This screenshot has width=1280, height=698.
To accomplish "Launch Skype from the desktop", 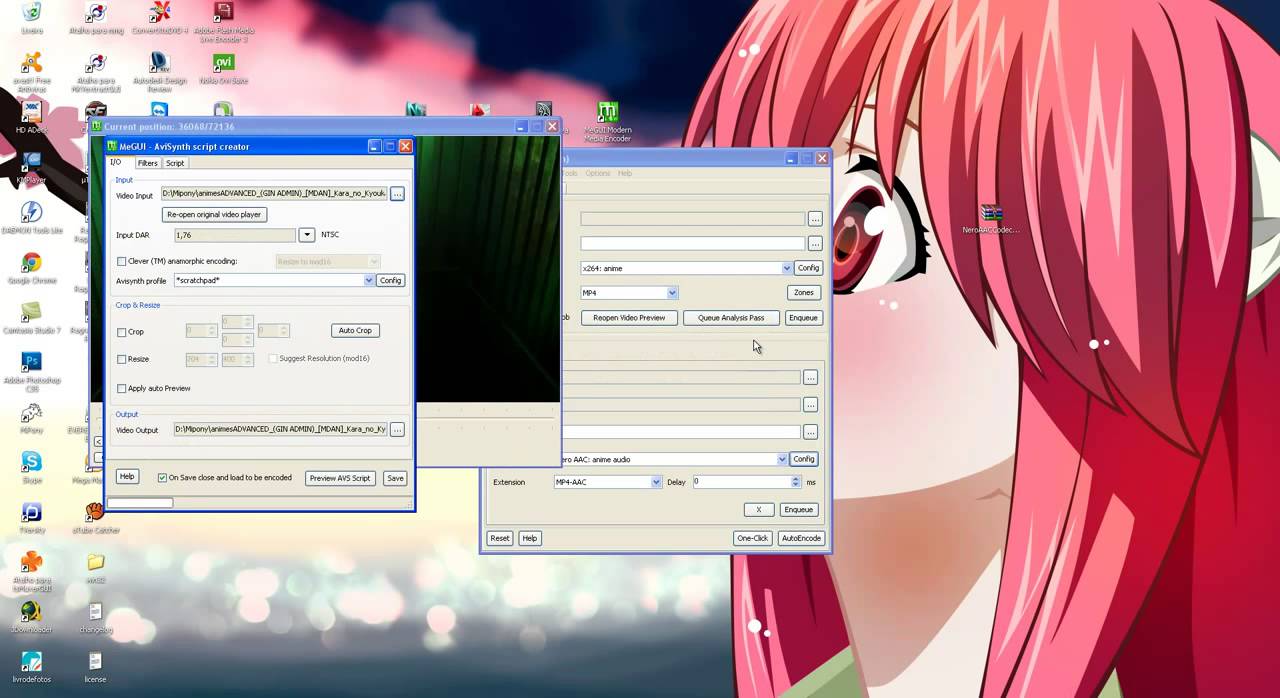I will coord(32,468).
